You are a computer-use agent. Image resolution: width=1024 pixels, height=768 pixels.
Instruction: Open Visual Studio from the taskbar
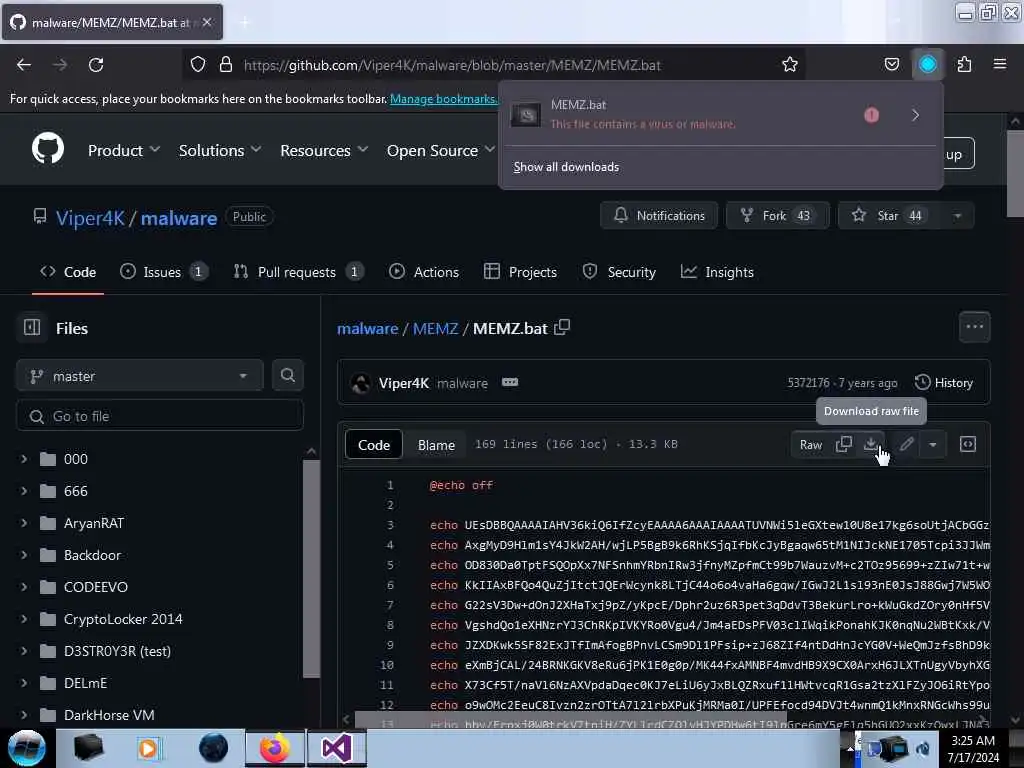click(336, 748)
